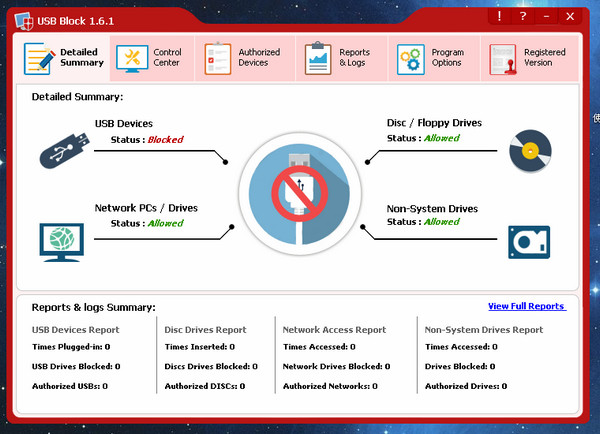Click the Non-System Drives Report heading
The height and width of the screenshot is (434, 600).
[x=484, y=330]
